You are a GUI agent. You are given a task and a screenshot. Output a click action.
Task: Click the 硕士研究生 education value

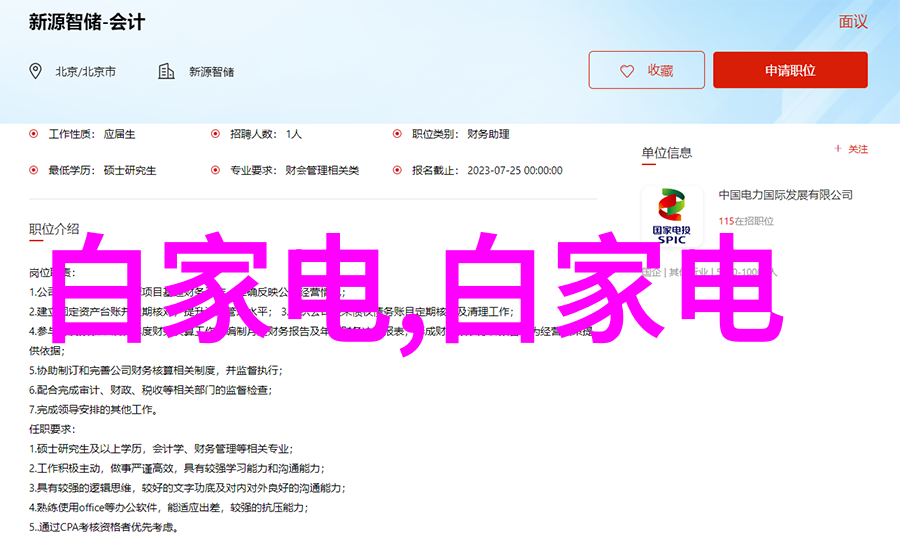(130, 171)
